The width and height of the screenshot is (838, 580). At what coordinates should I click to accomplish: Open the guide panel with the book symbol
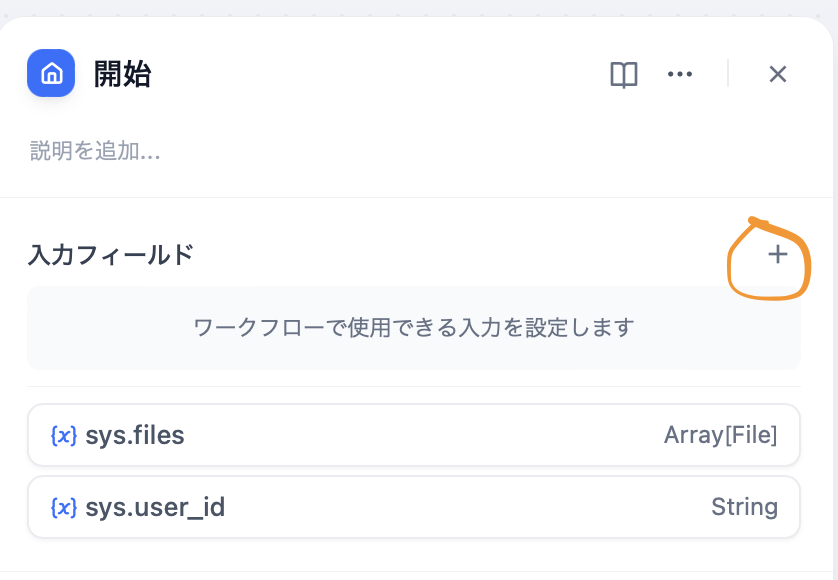pos(624,73)
